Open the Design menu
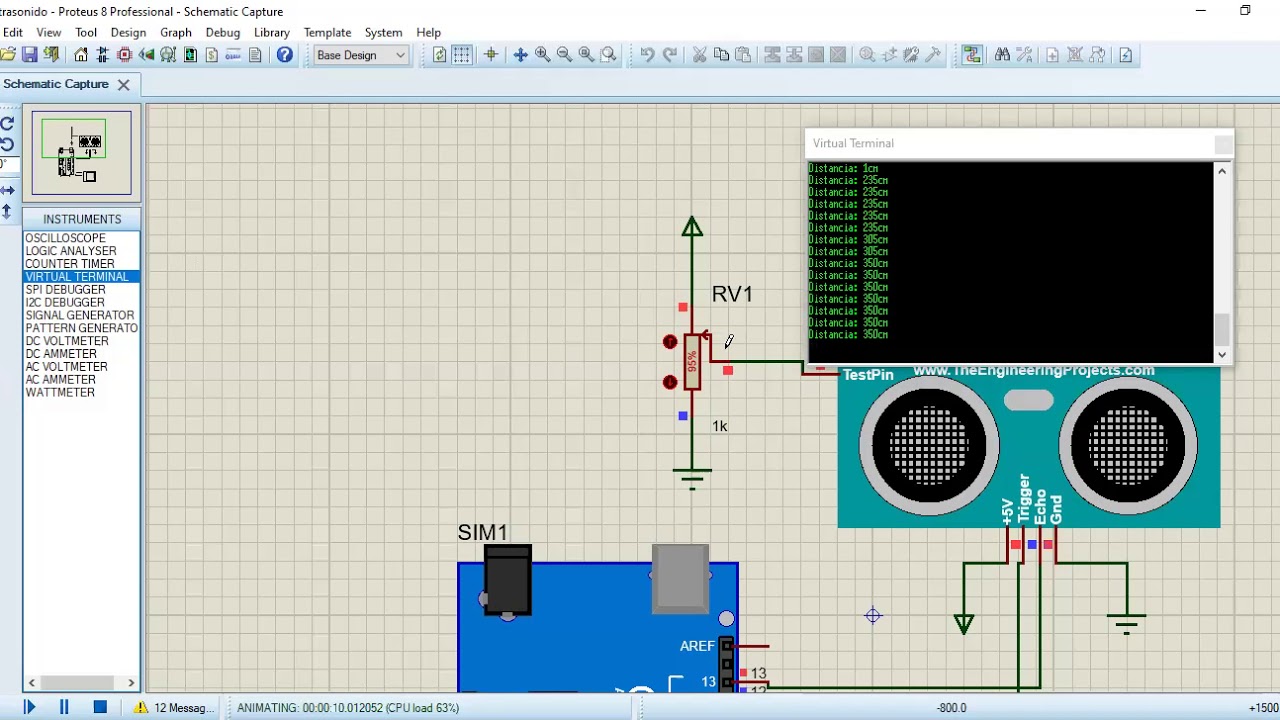This screenshot has width=1280, height=720. 128,32
